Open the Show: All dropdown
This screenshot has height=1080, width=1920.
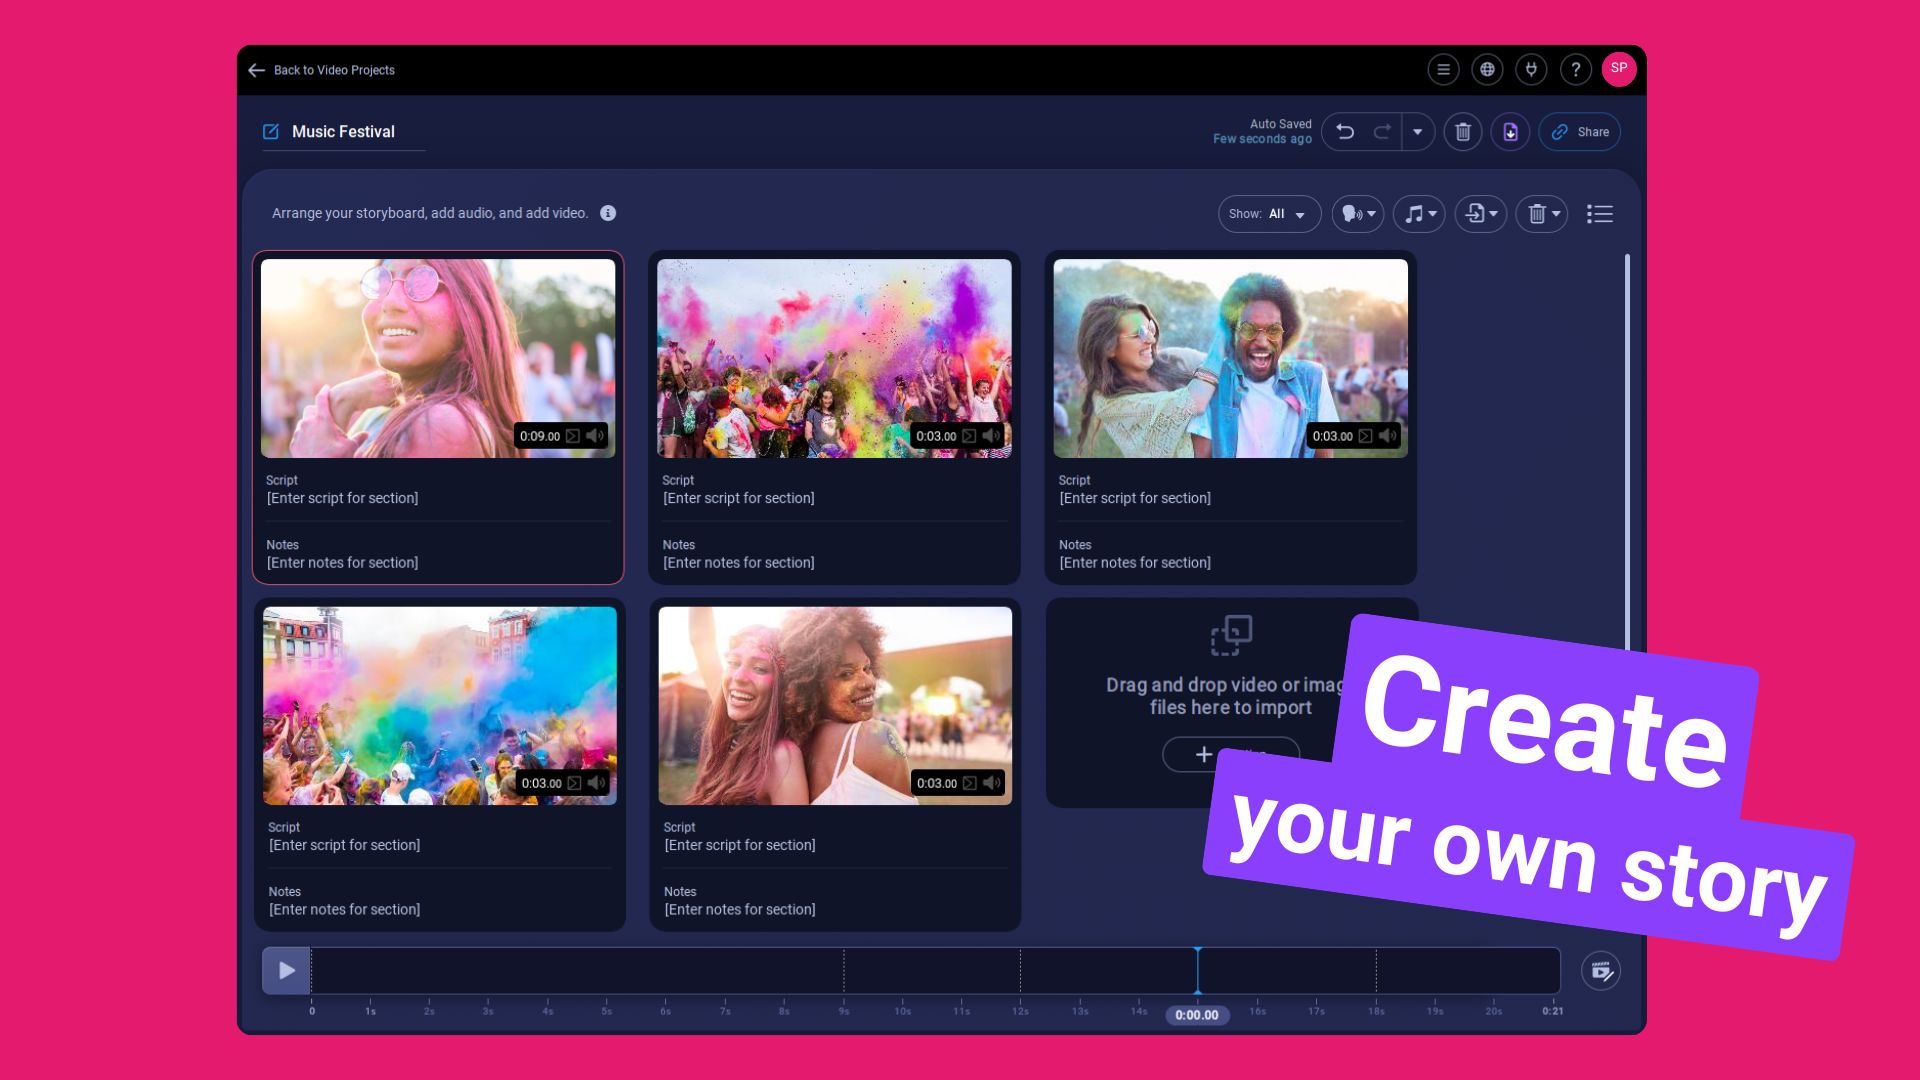point(1268,214)
